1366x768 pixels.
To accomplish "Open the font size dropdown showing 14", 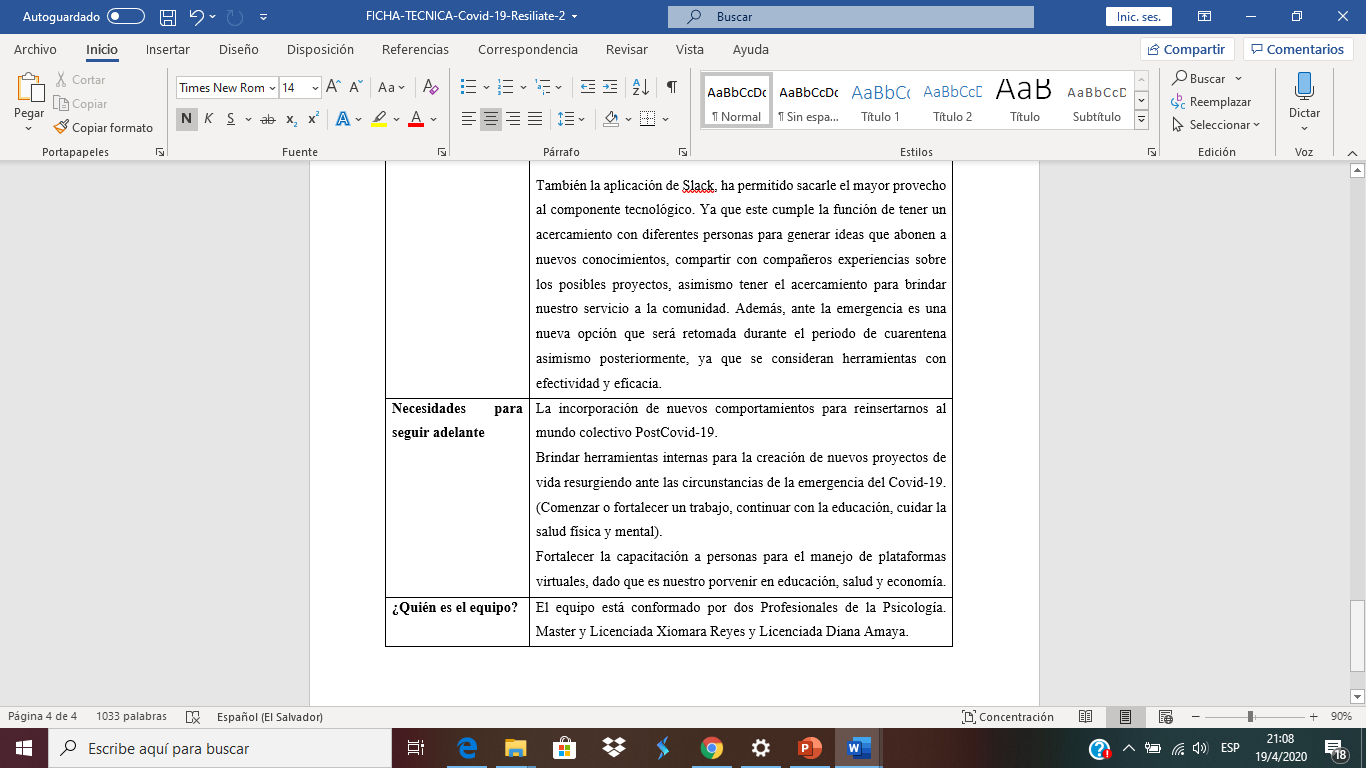I will pos(315,88).
